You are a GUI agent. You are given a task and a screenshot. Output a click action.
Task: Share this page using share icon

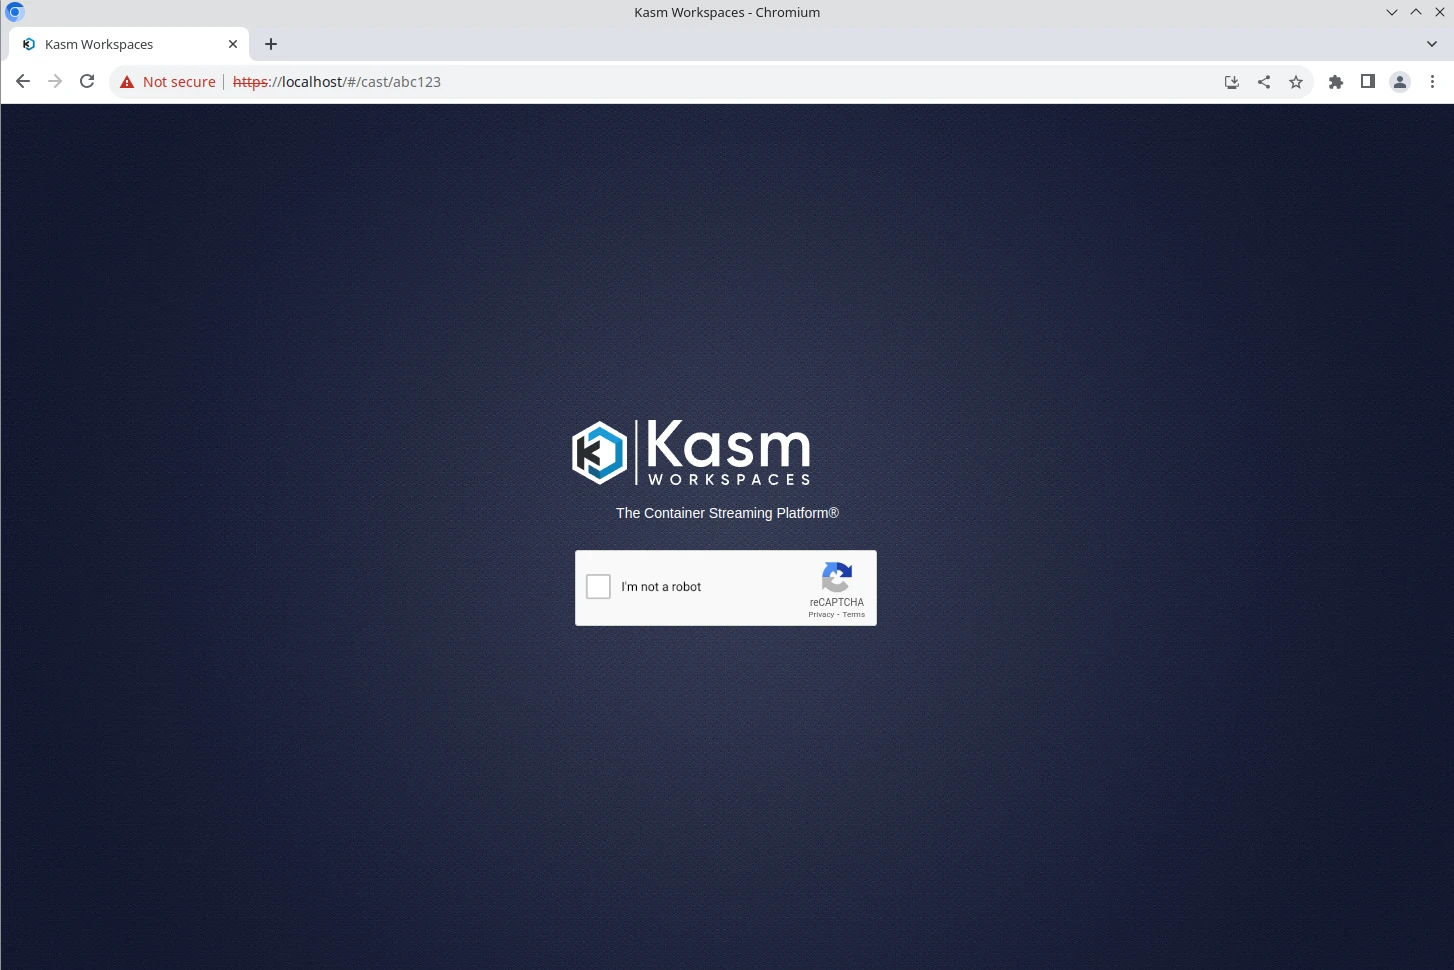pos(1264,82)
